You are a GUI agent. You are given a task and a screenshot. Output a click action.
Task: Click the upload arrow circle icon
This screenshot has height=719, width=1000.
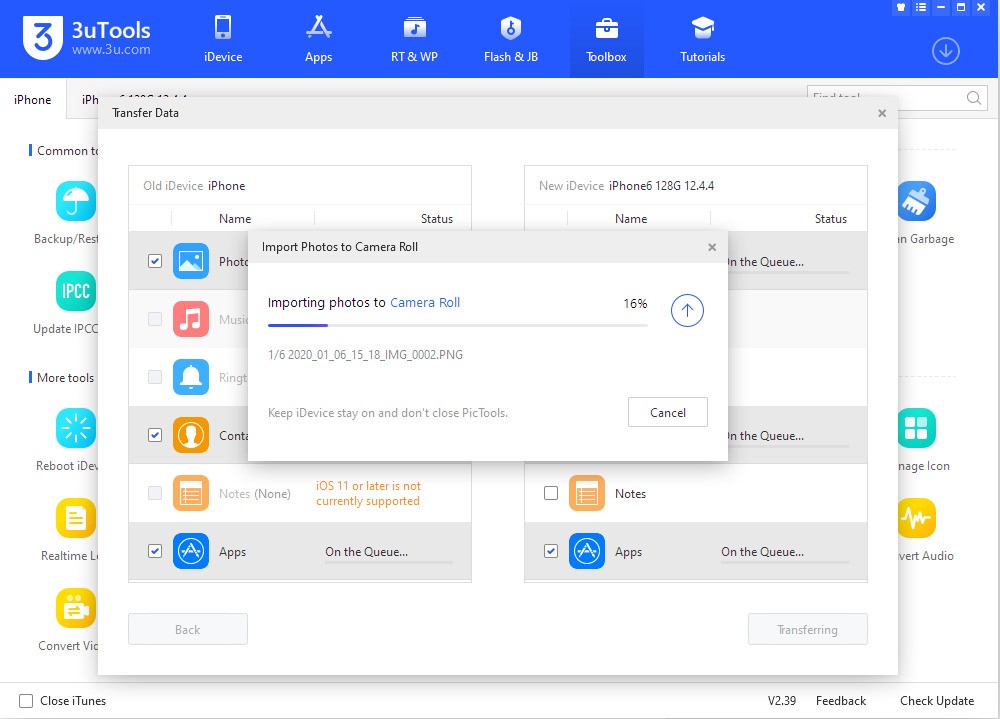coord(687,311)
